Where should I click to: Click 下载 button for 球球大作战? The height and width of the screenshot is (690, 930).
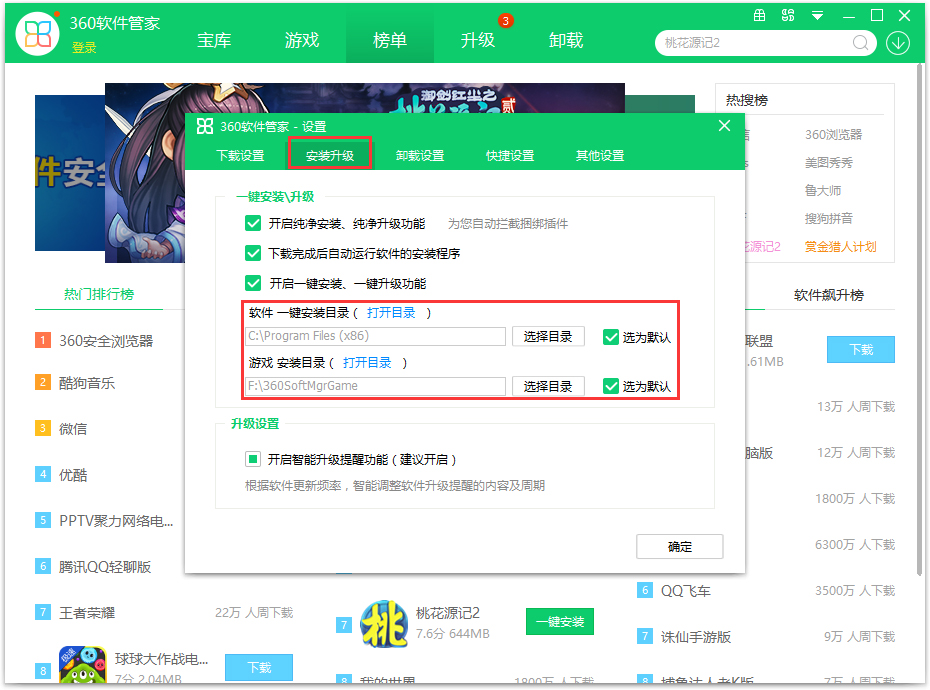pos(259,667)
